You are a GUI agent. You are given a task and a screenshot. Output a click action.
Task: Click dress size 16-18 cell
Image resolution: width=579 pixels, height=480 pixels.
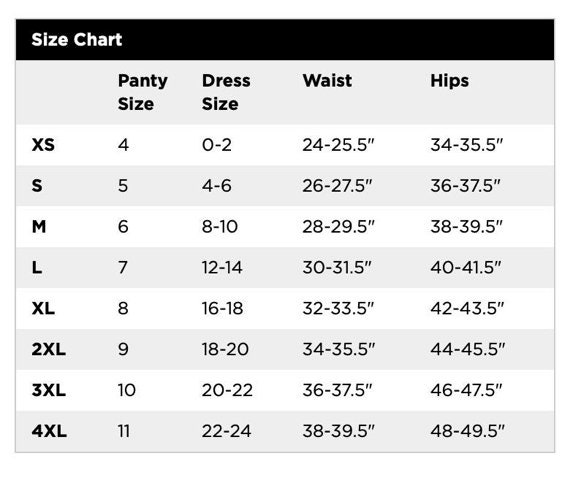pos(222,308)
